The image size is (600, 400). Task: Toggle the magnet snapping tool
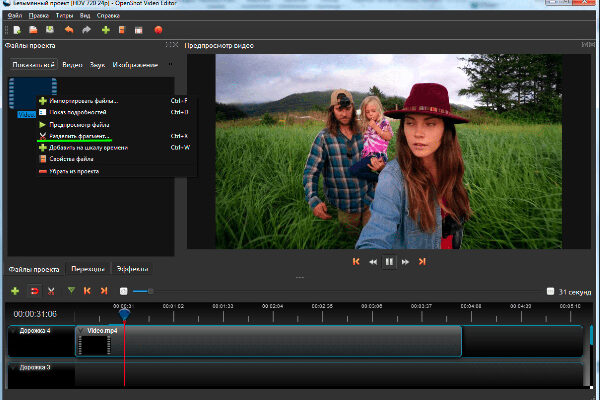pyautogui.click(x=33, y=291)
